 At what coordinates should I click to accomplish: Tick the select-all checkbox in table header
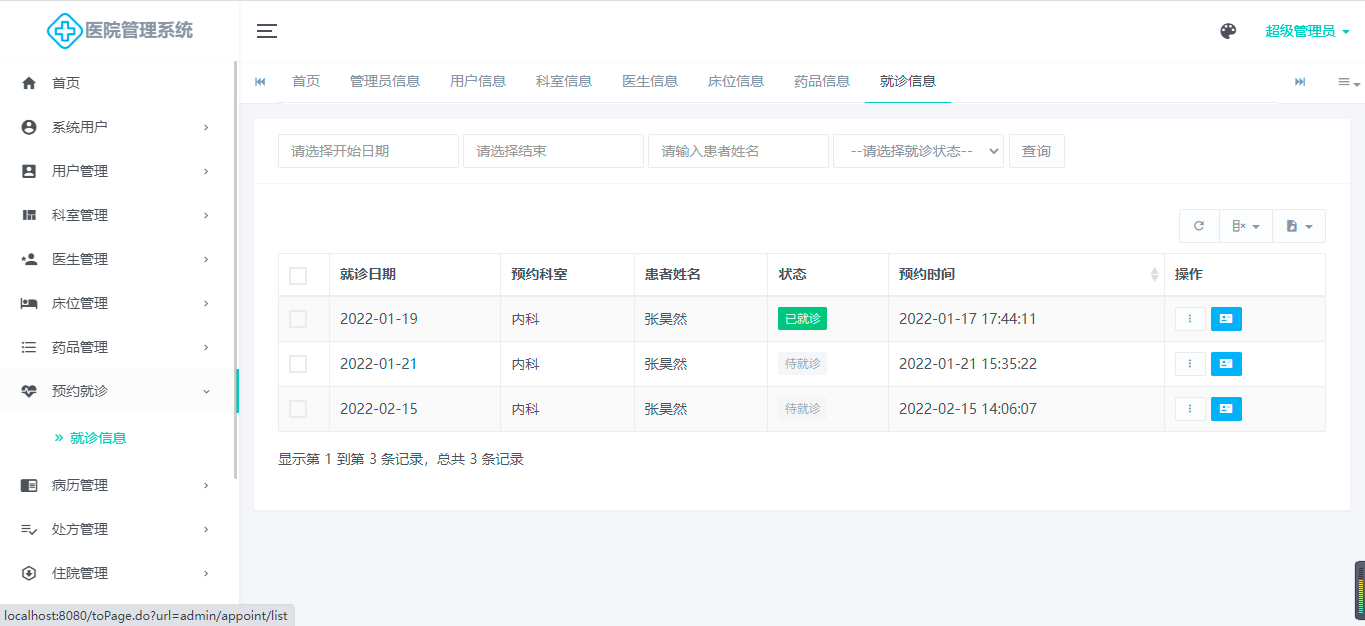click(x=298, y=275)
